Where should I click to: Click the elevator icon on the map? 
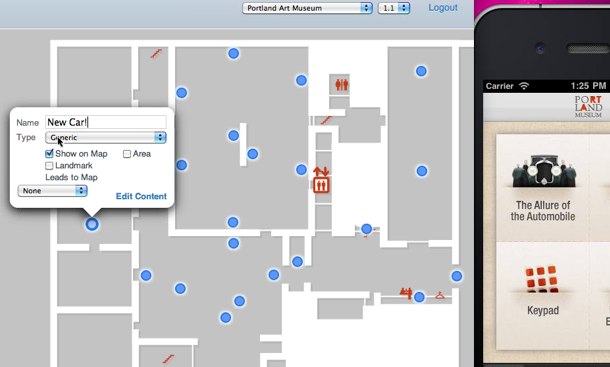[x=321, y=180]
